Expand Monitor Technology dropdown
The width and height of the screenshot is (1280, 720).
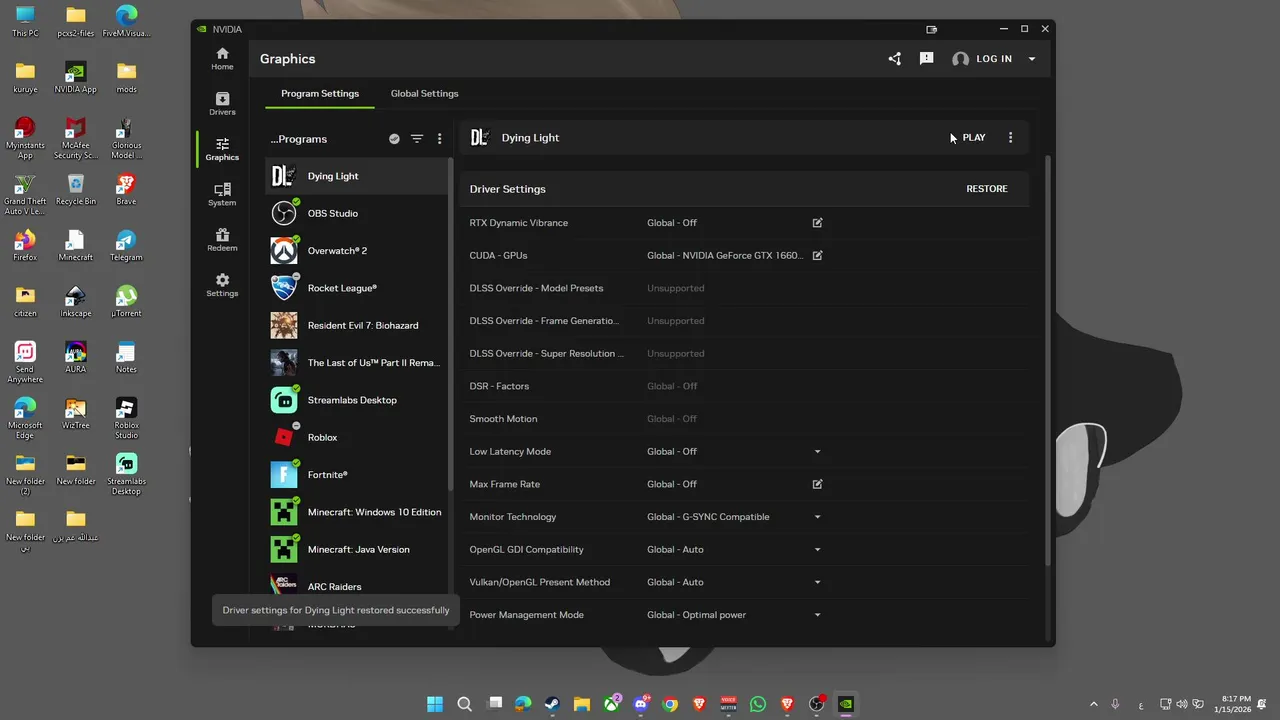click(x=817, y=517)
